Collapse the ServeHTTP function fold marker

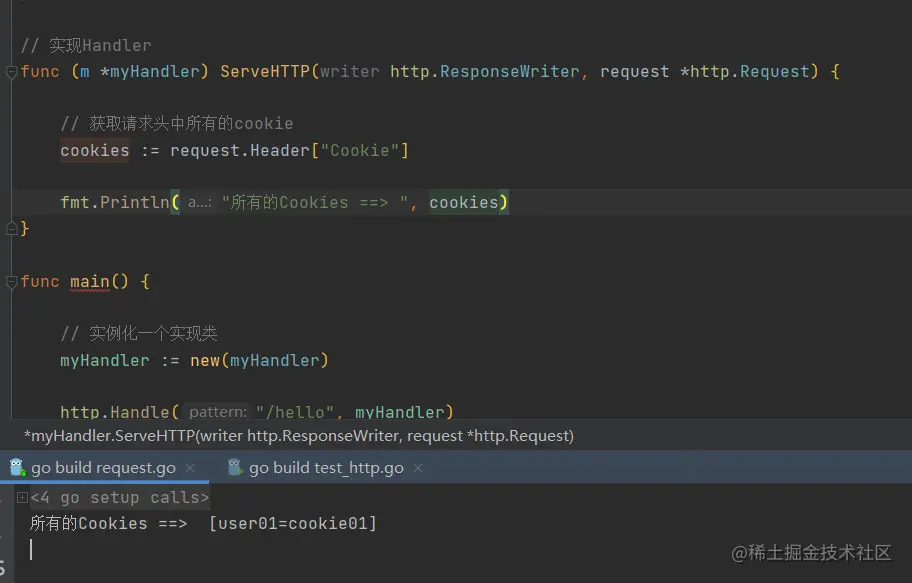11,72
